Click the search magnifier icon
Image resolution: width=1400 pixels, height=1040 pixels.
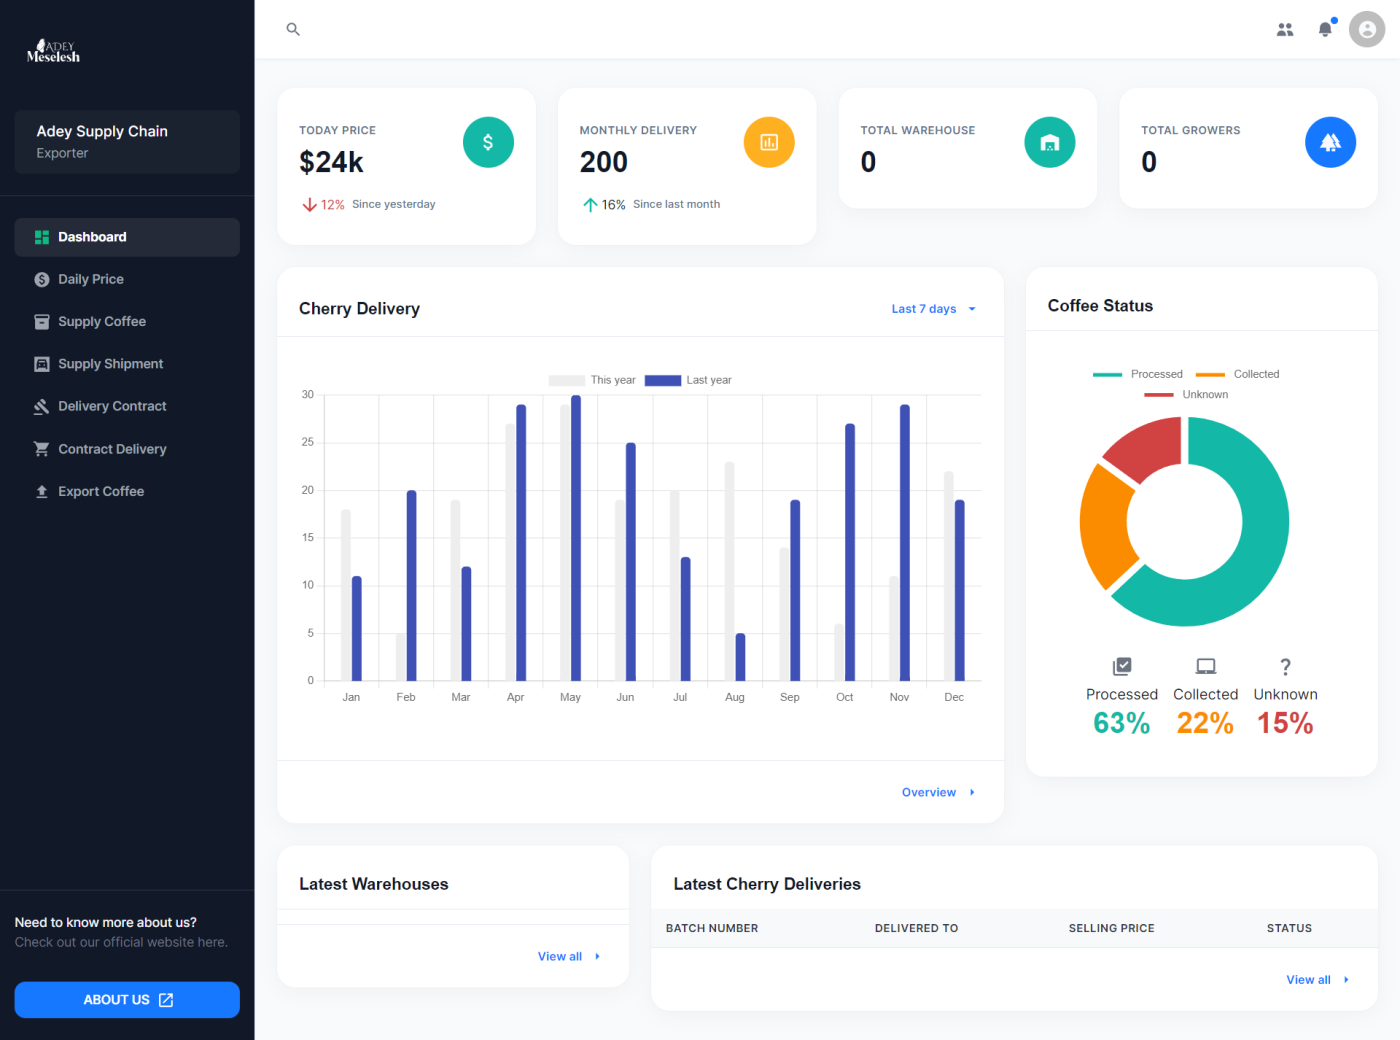coord(293,29)
